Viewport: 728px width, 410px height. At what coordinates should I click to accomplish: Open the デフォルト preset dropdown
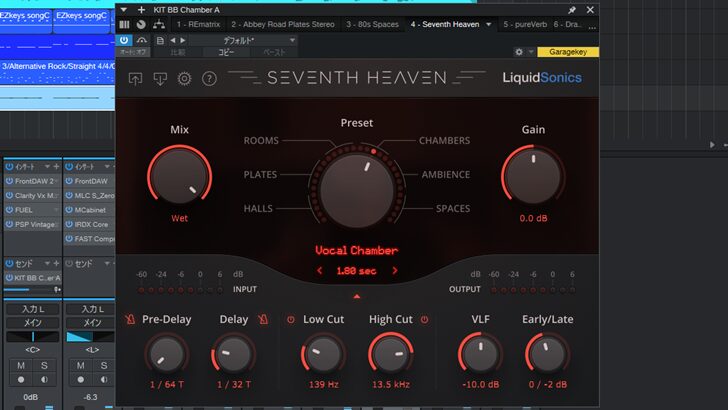[242, 40]
